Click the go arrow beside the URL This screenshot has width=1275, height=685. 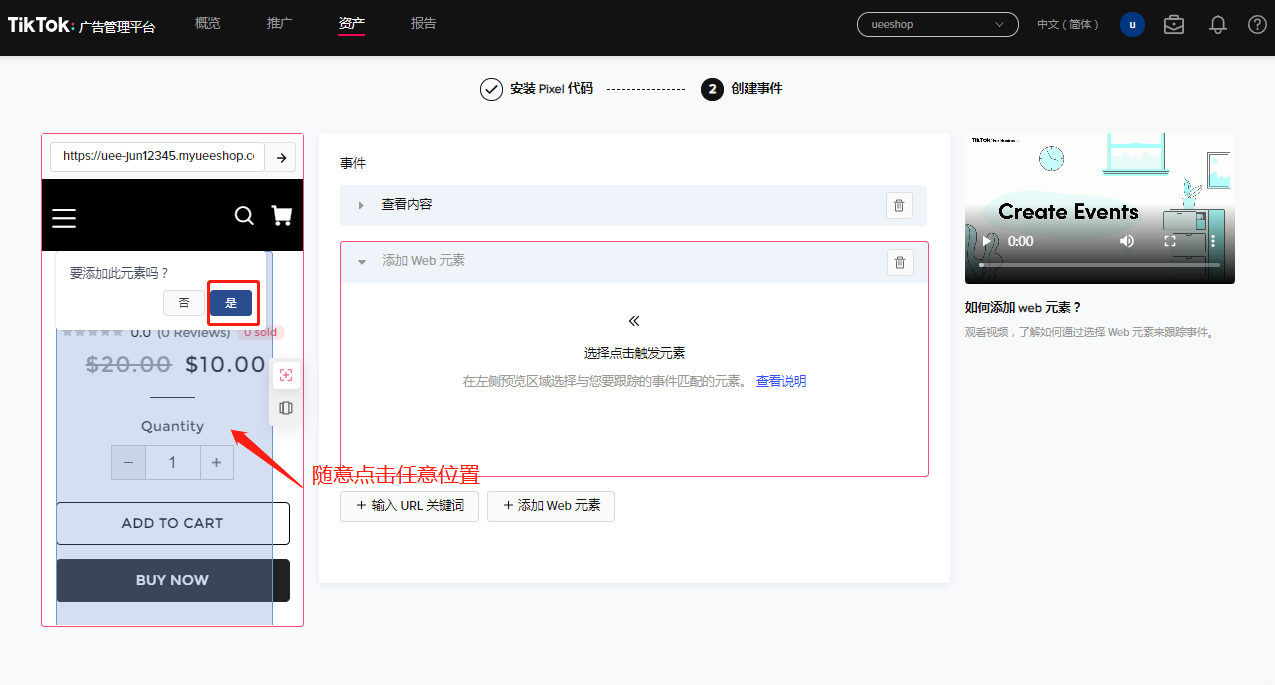pos(281,157)
